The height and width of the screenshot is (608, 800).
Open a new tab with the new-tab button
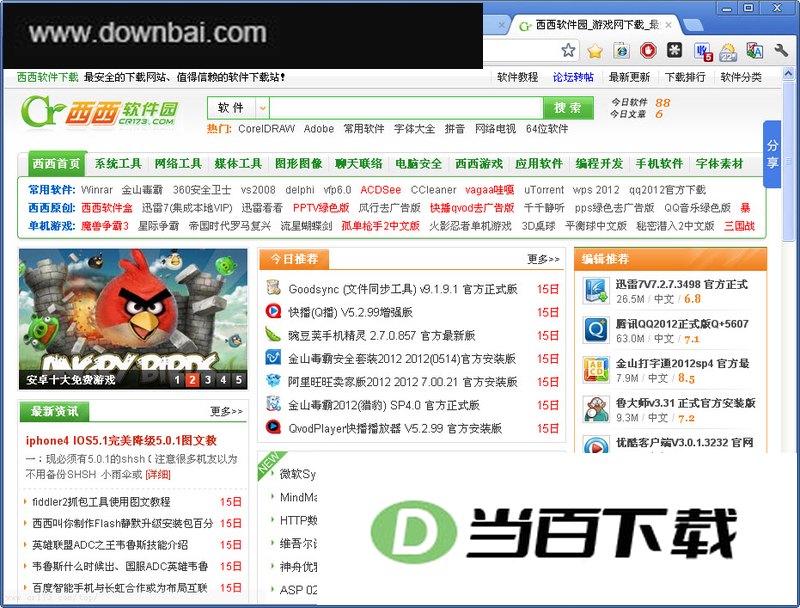point(691,24)
